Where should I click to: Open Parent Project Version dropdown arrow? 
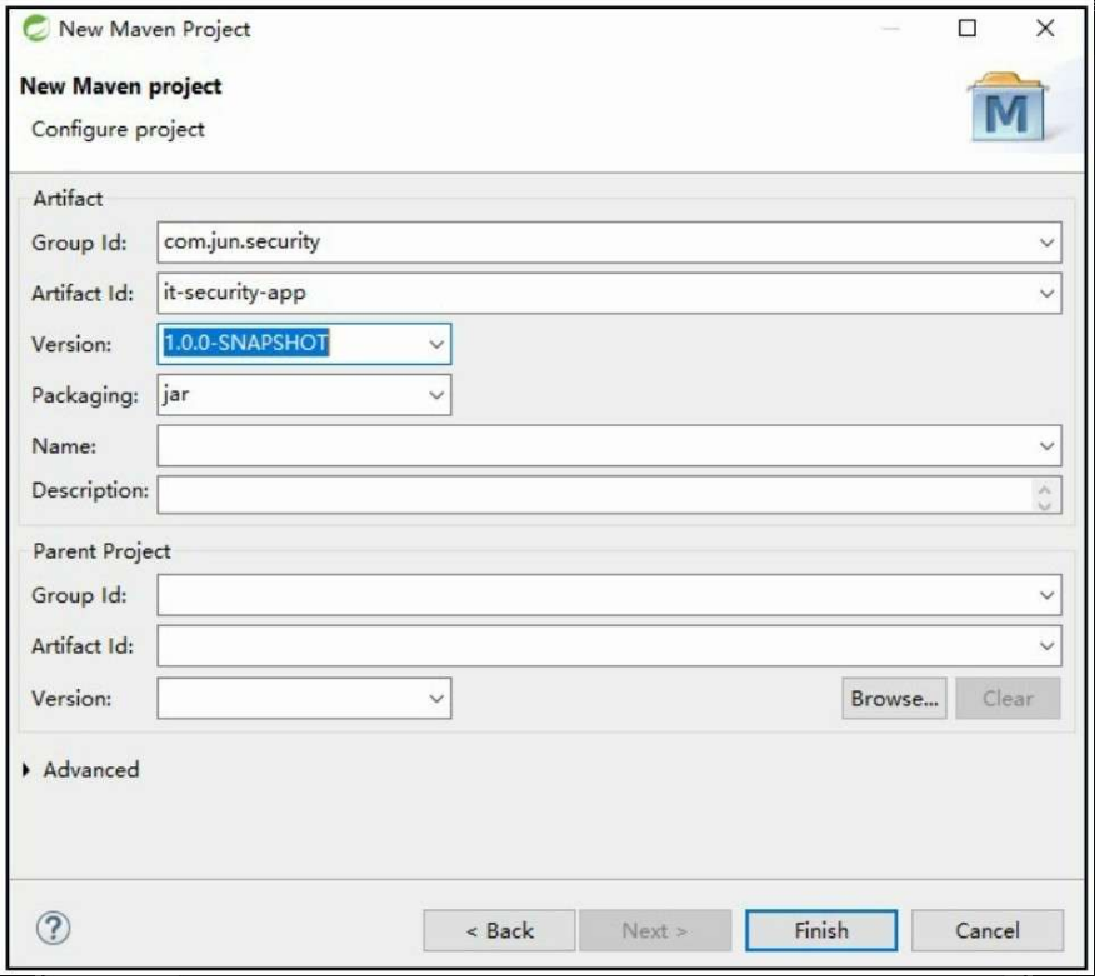[x=436, y=698]
